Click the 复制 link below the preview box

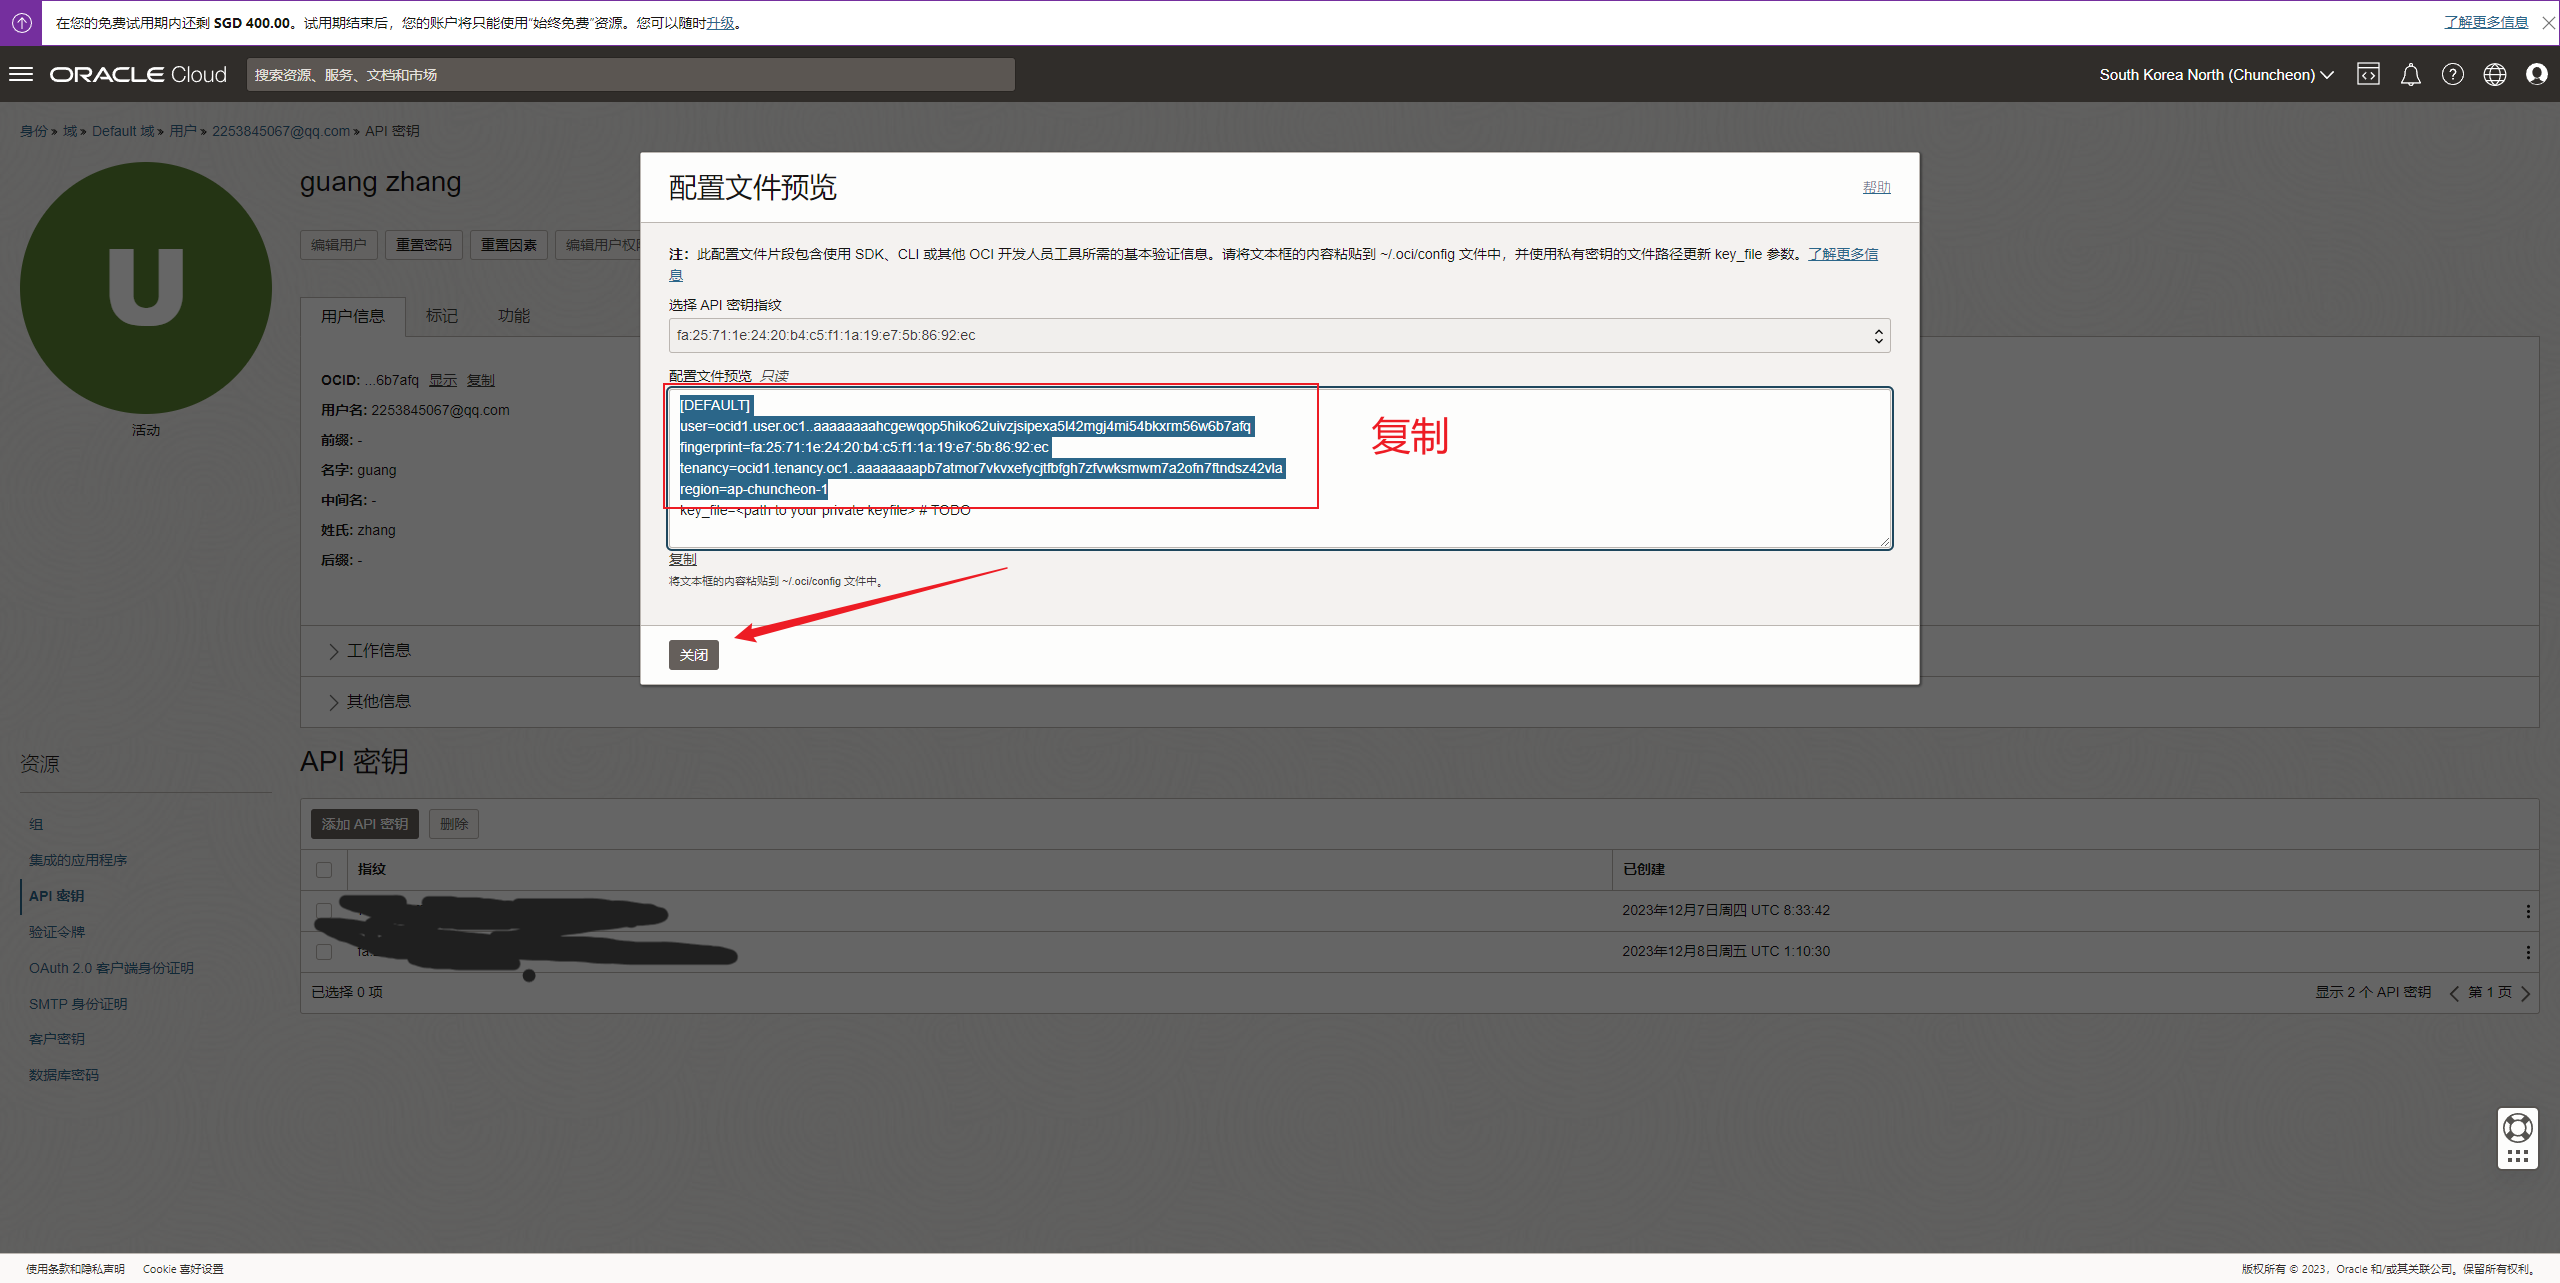[x=682, y=559]
